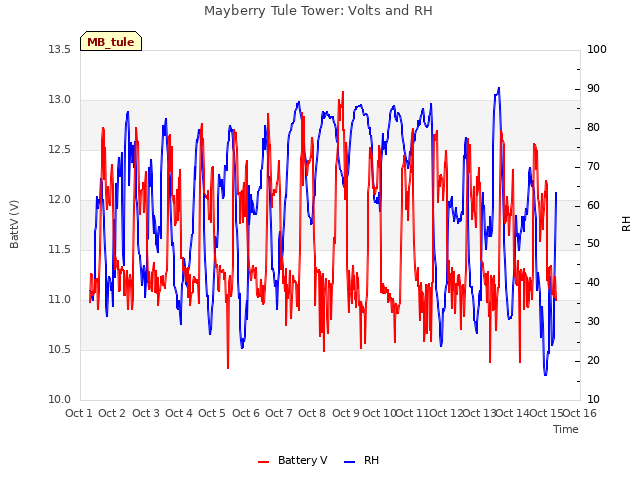Click the 11.0 left axis tick label
The width and height of the screenshot is (640, 480).
[x=60, y=300]
